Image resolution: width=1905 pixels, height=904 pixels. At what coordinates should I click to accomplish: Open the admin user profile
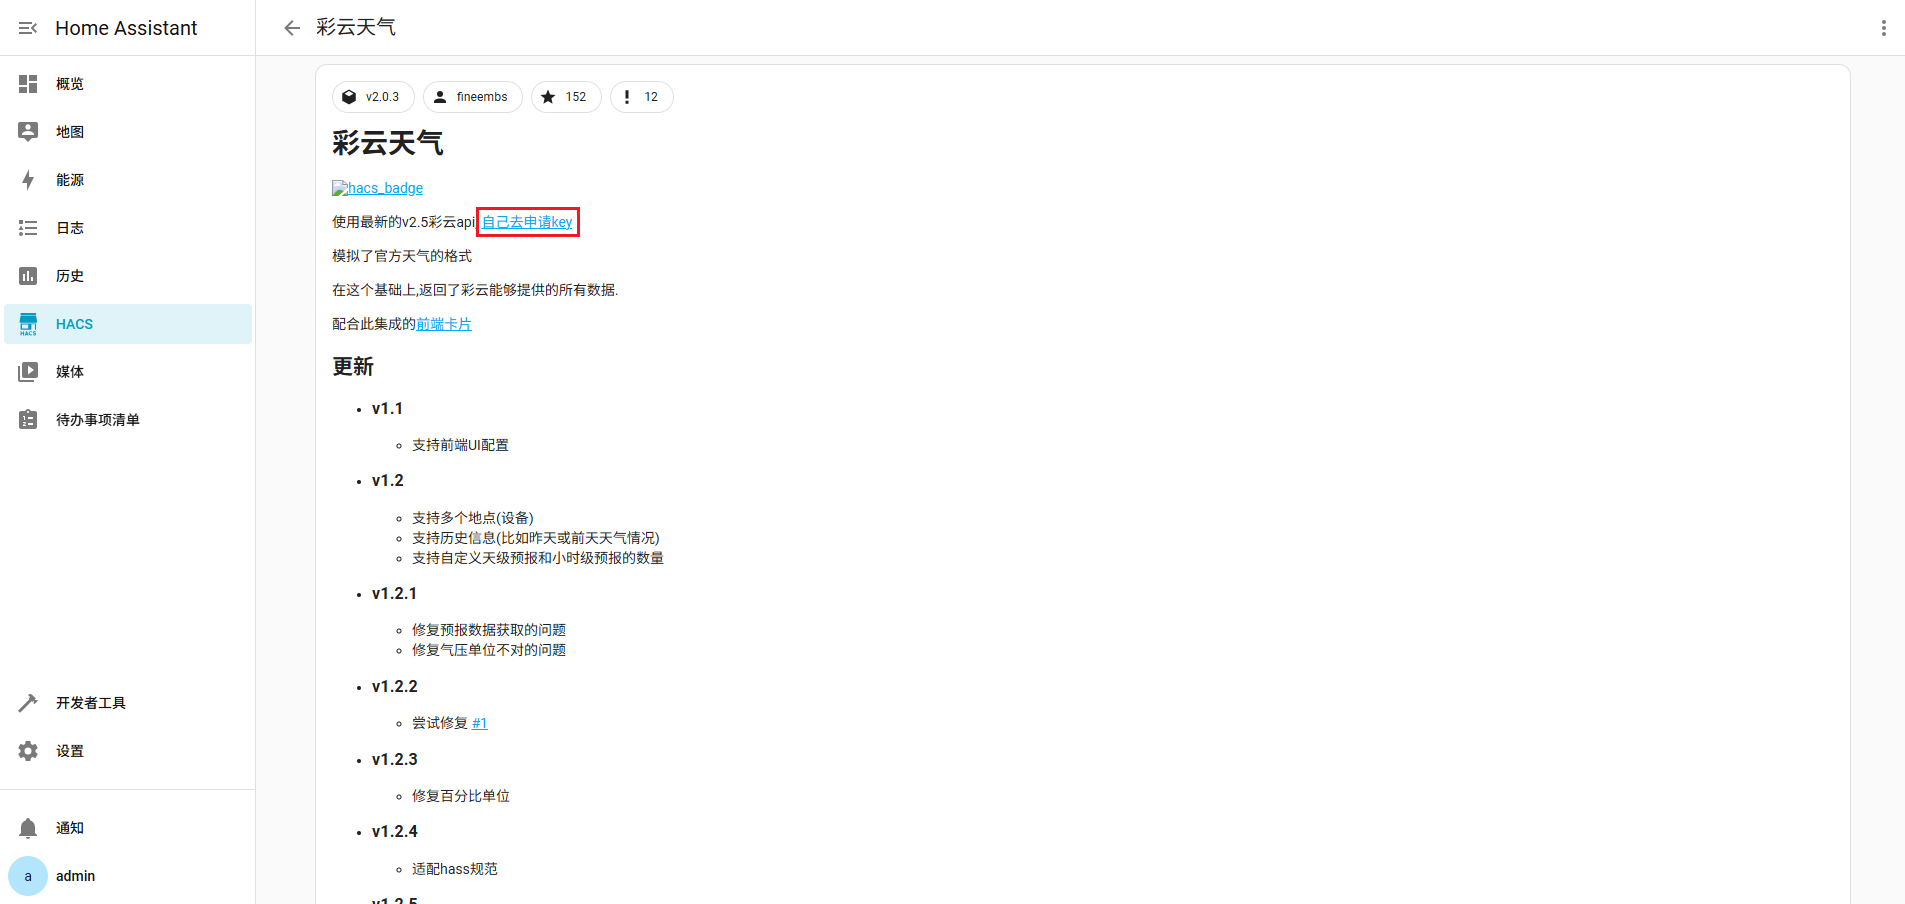[x=75, y=876]
